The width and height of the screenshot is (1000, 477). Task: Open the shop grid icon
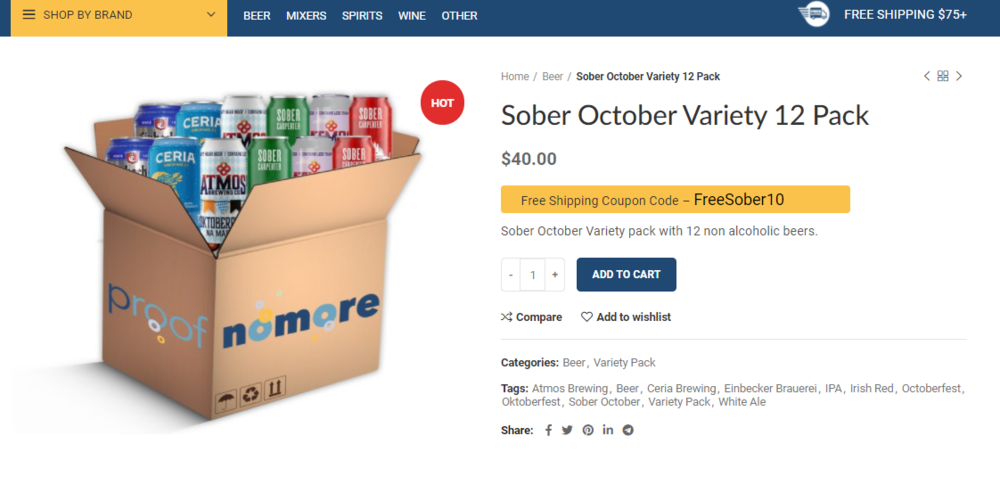coord(943,76)
